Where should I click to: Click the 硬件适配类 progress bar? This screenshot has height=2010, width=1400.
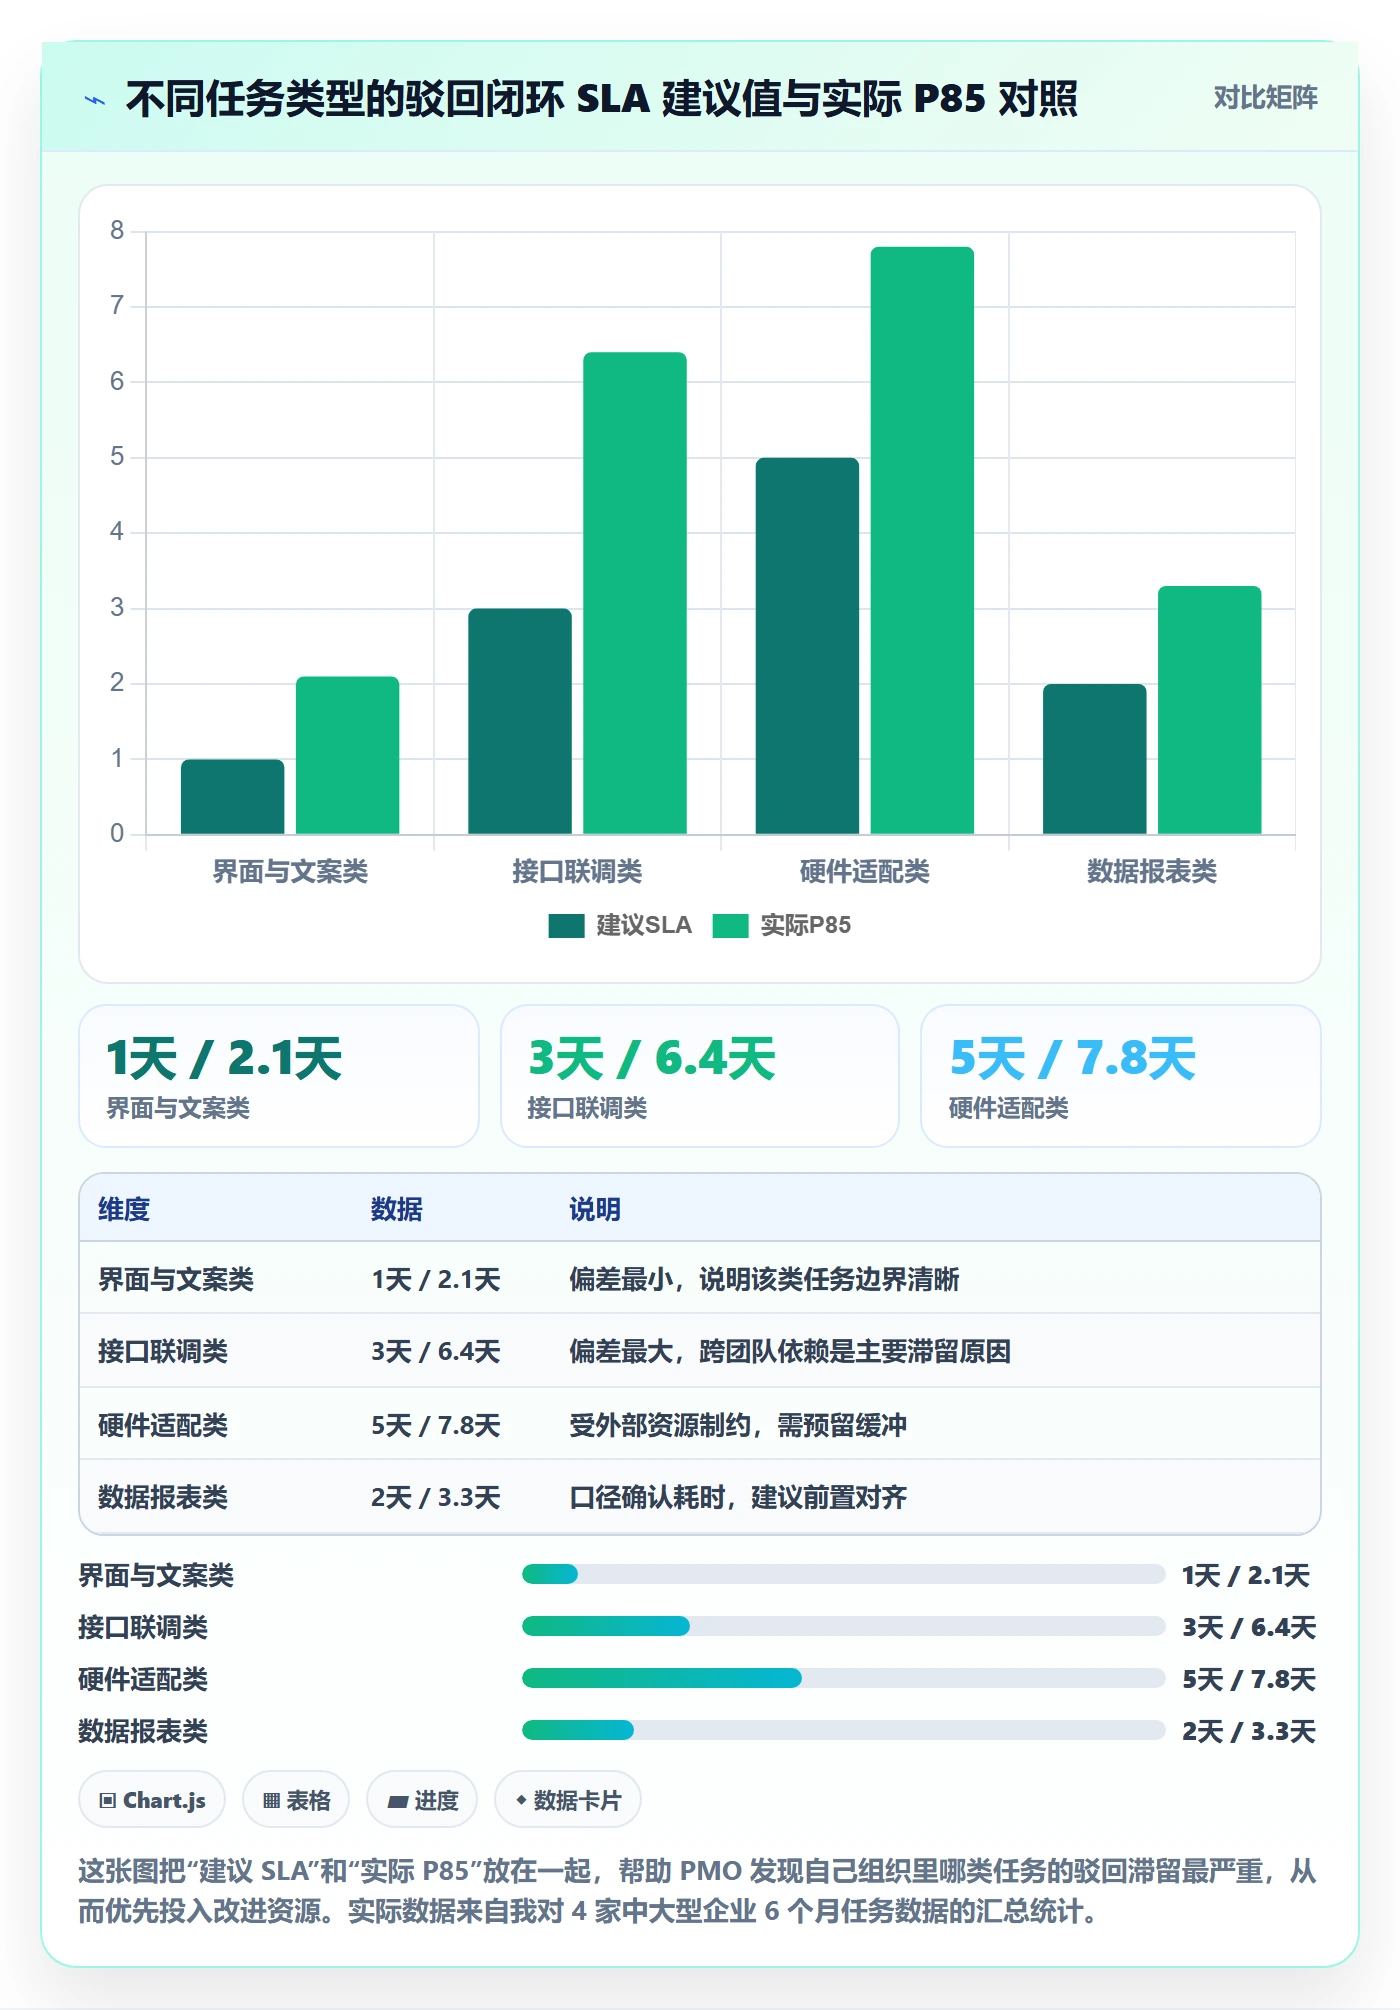pos(843,1678)
